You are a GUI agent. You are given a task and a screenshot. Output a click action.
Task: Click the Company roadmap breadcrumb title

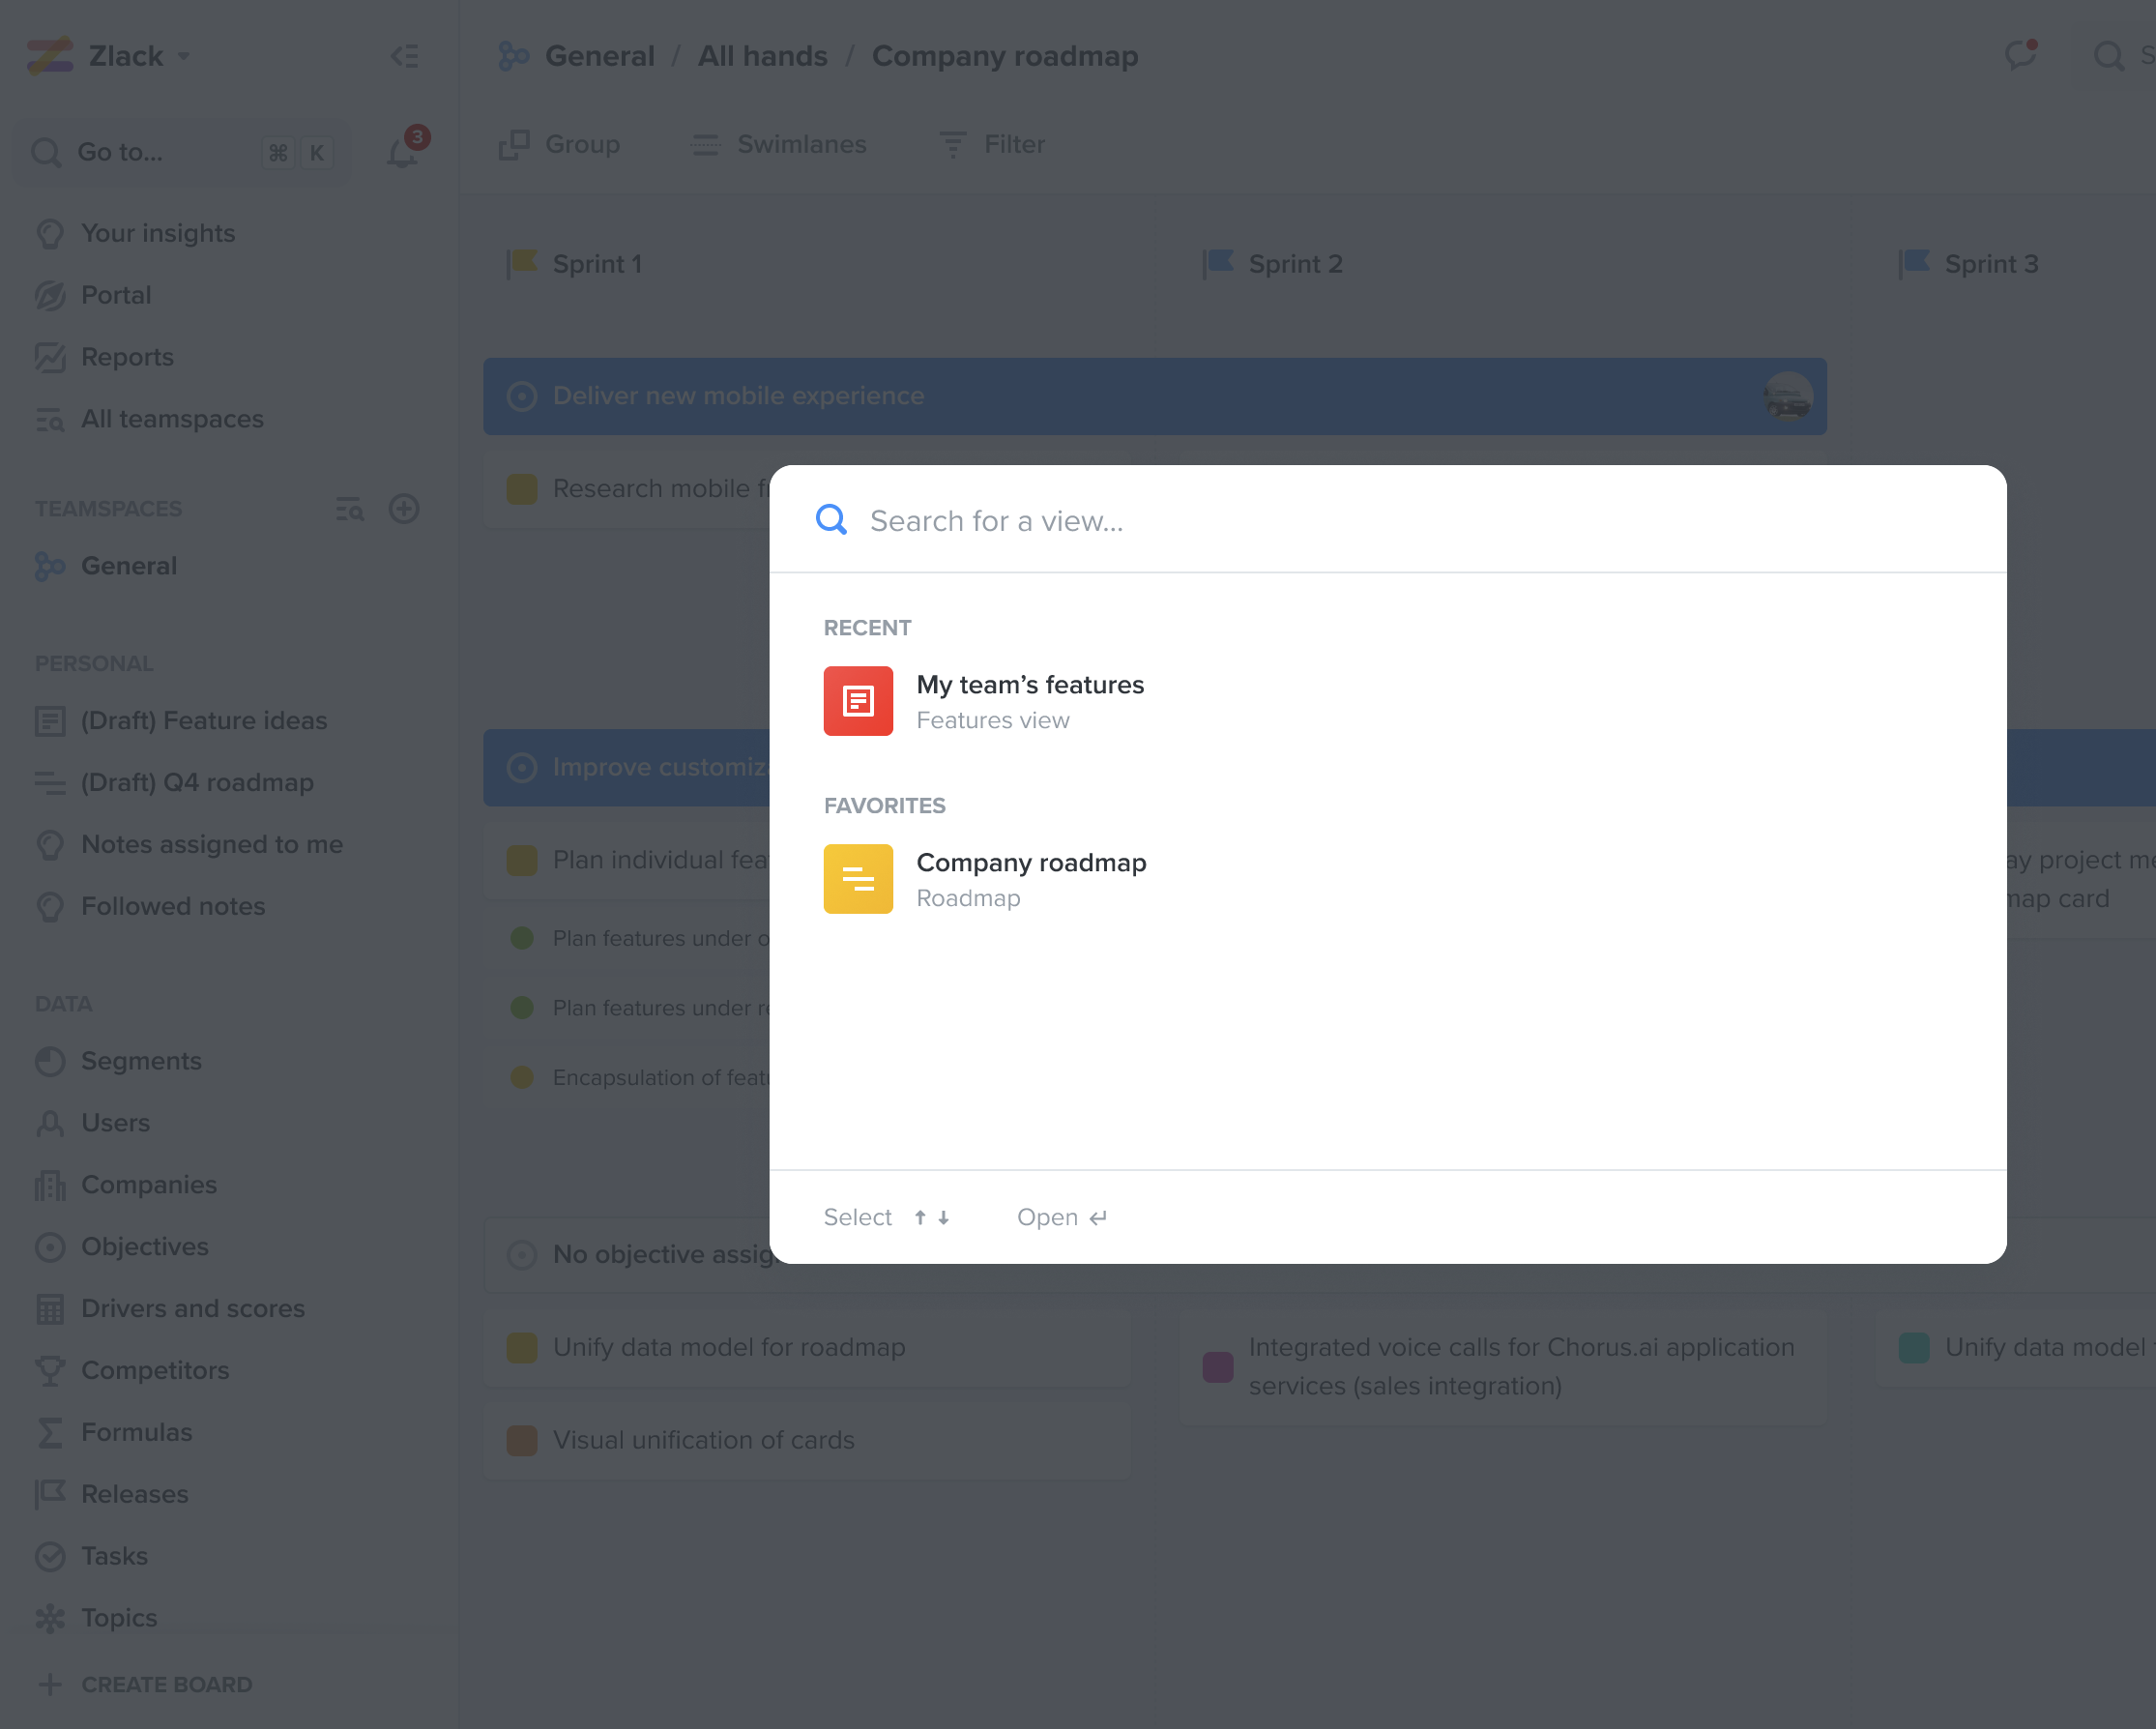[x=1004, y=56]
